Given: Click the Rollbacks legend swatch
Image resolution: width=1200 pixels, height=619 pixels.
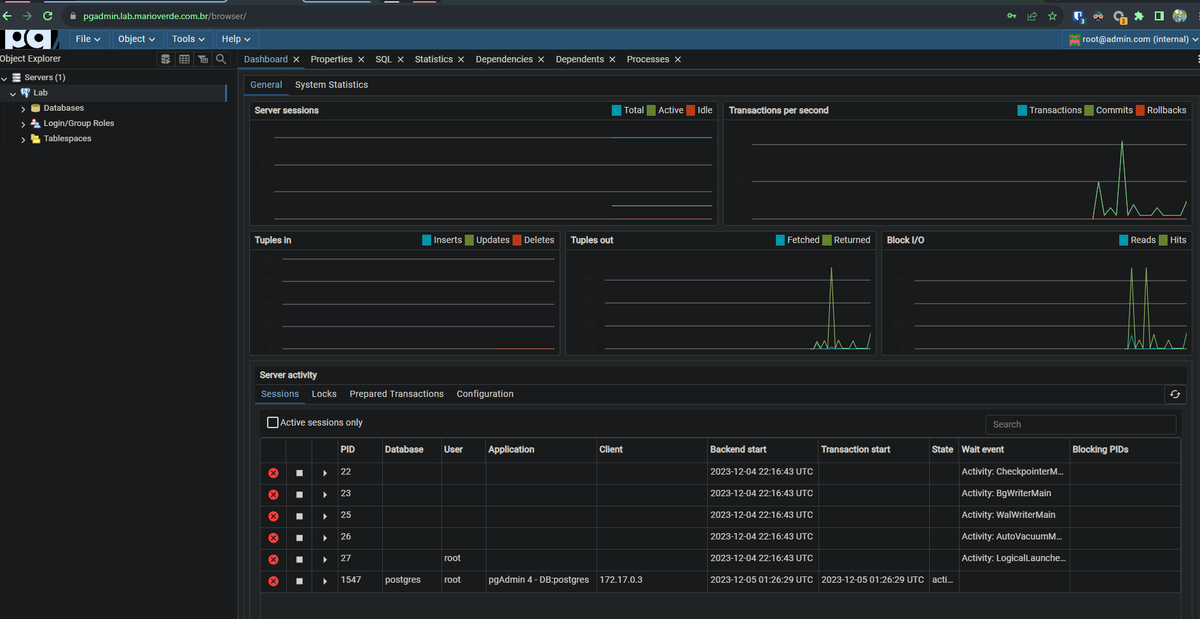Looking at the screenshot, I should [x=1140, y=110].
